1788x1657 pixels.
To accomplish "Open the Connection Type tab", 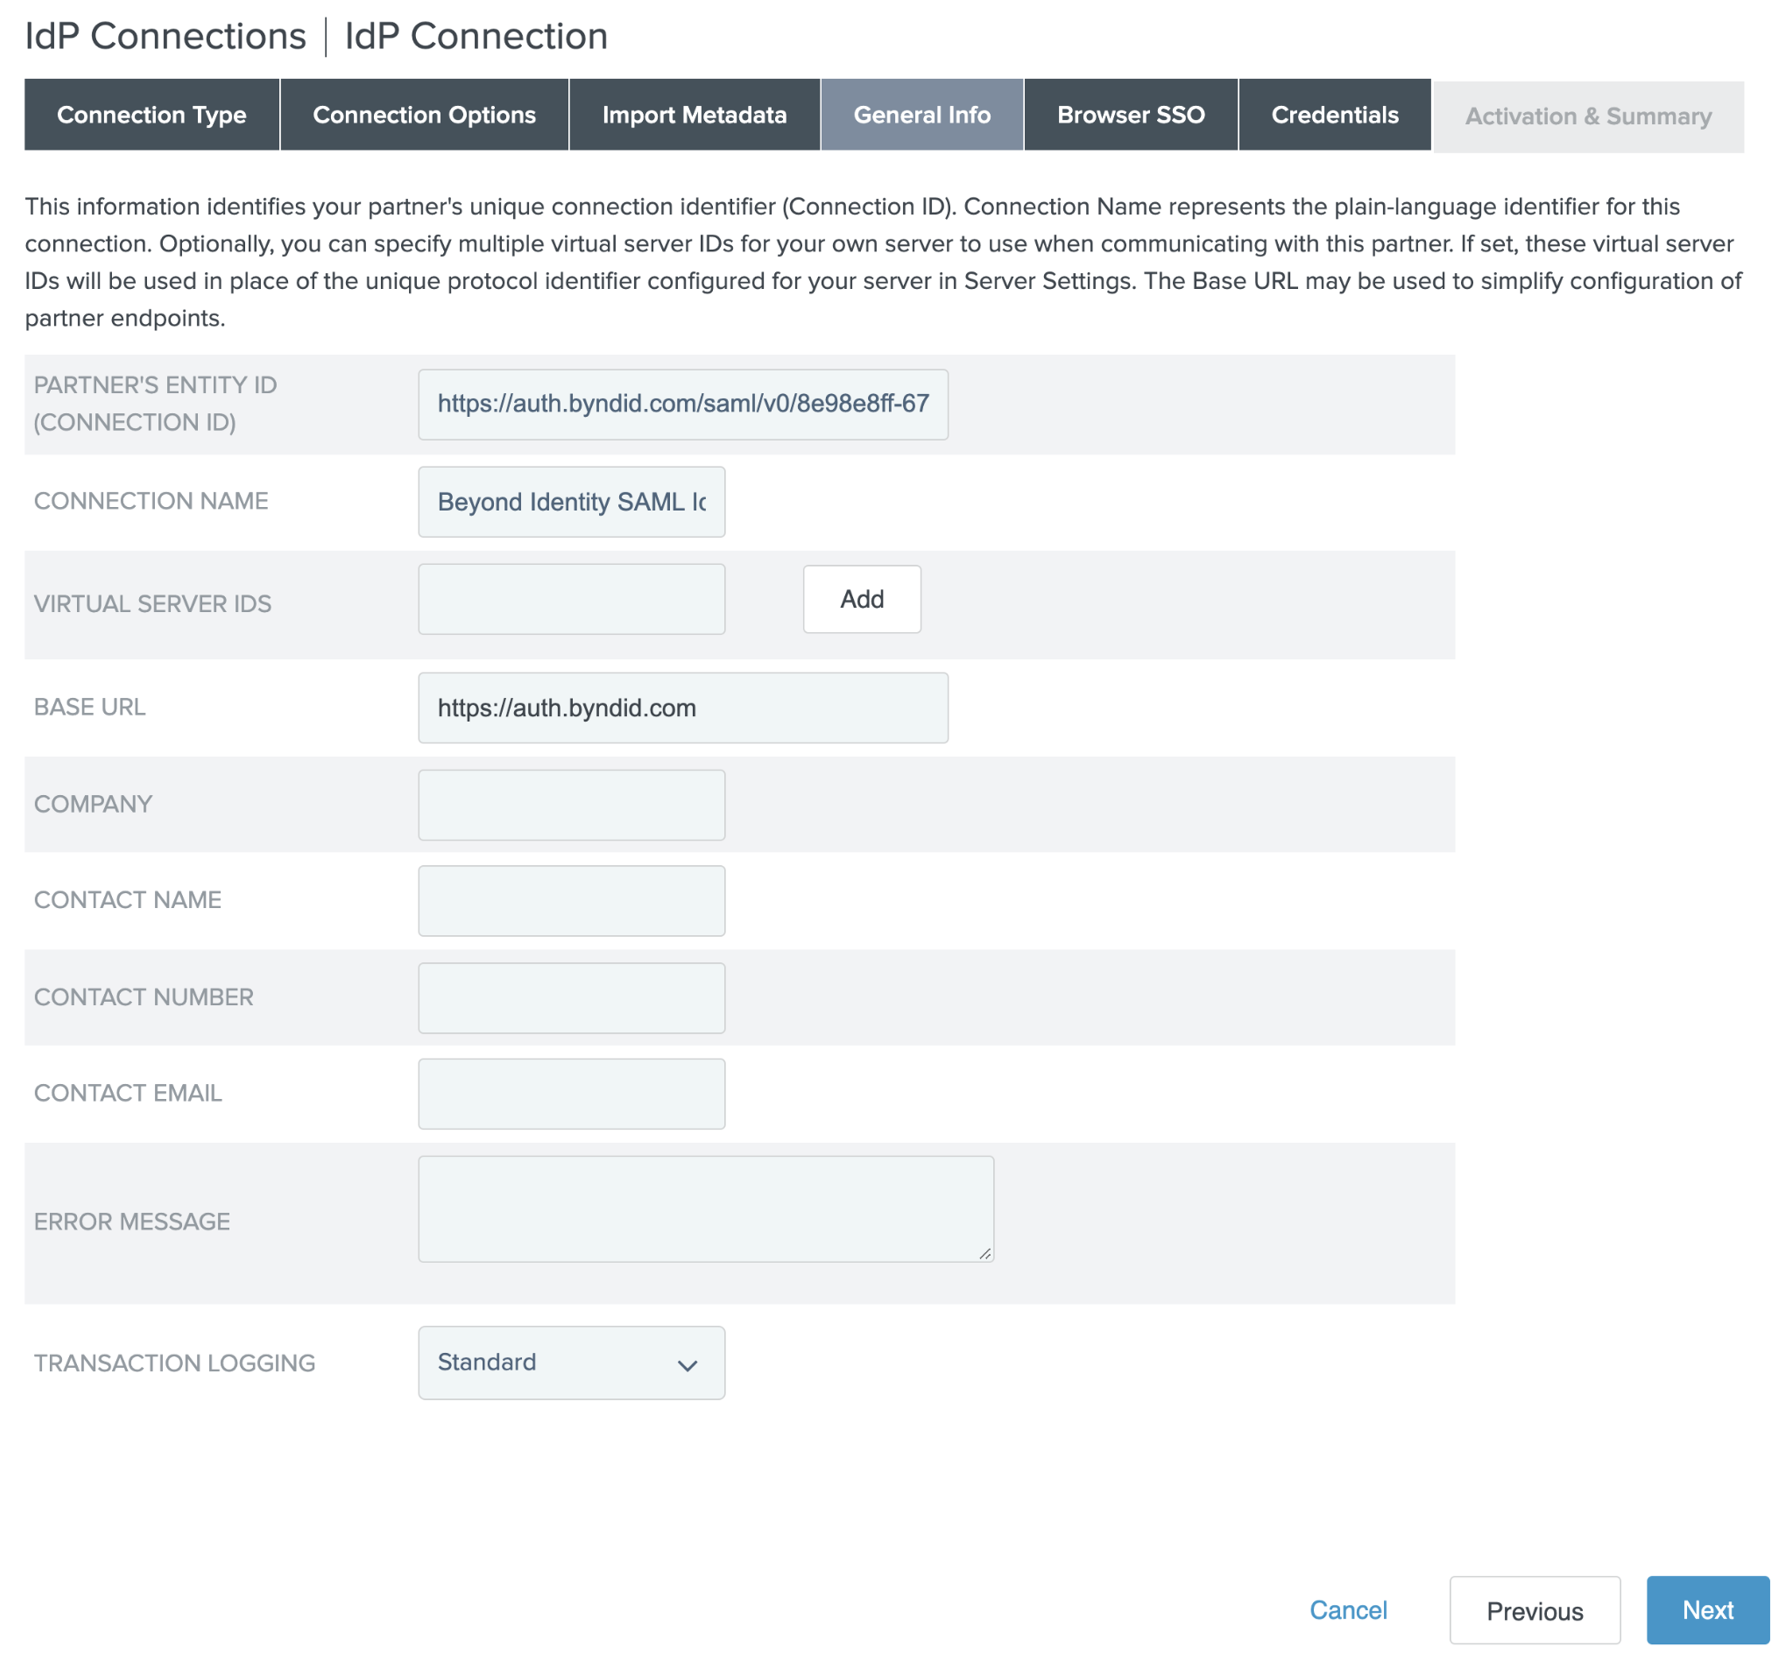I will click(151, 115).
